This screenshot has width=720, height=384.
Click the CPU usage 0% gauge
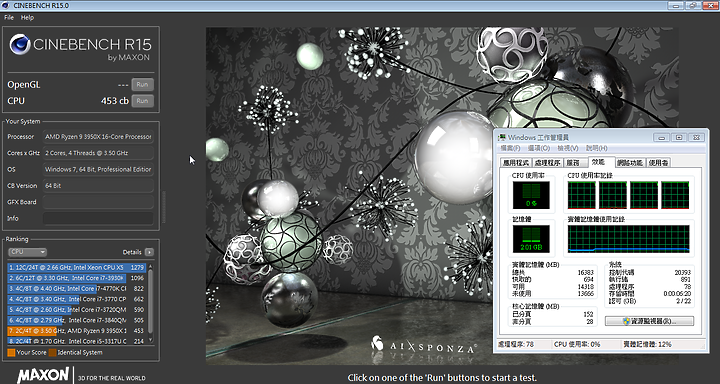[x=531, y=195]
